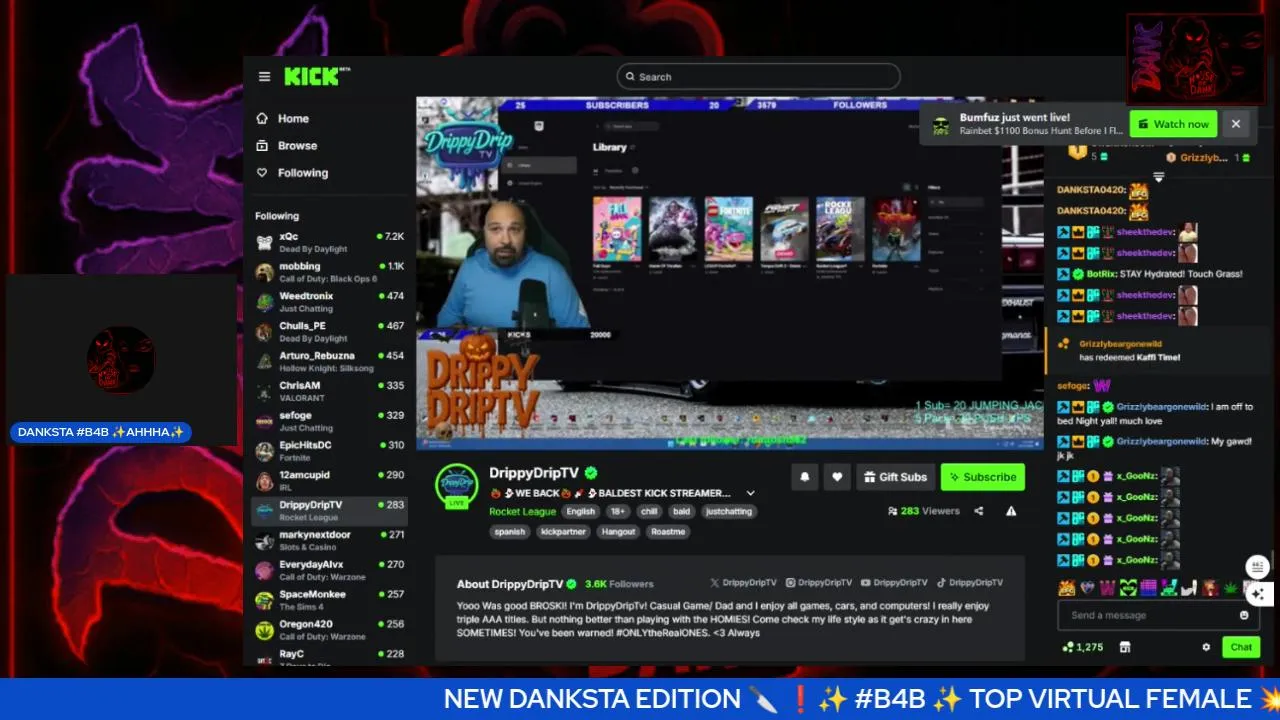Open EverydayAlvx channel in Following list
The image size is (1280, 720).
tap(329, 570)
